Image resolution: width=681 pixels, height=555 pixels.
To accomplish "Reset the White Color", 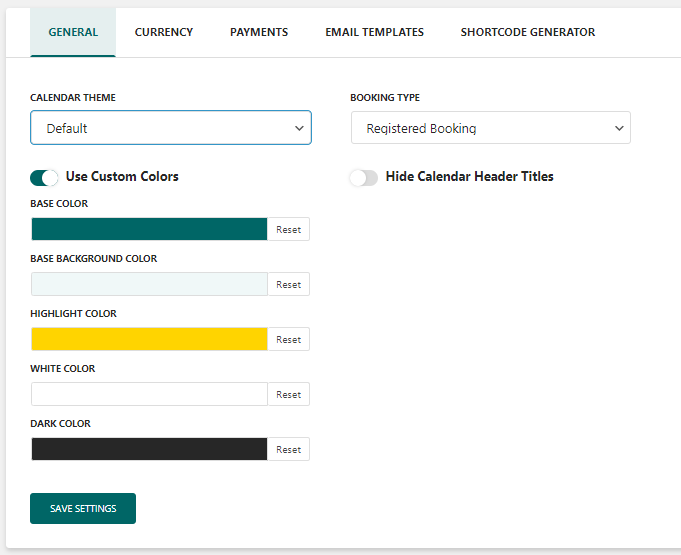I will [x=289, y=394].
